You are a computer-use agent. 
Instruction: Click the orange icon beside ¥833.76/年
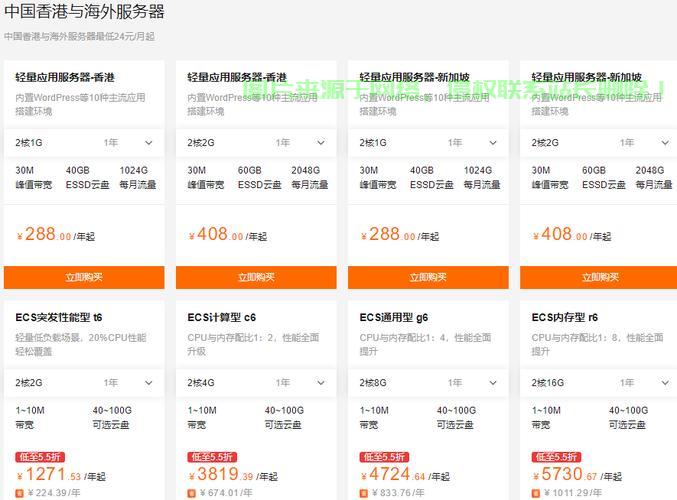click(364, 493)
